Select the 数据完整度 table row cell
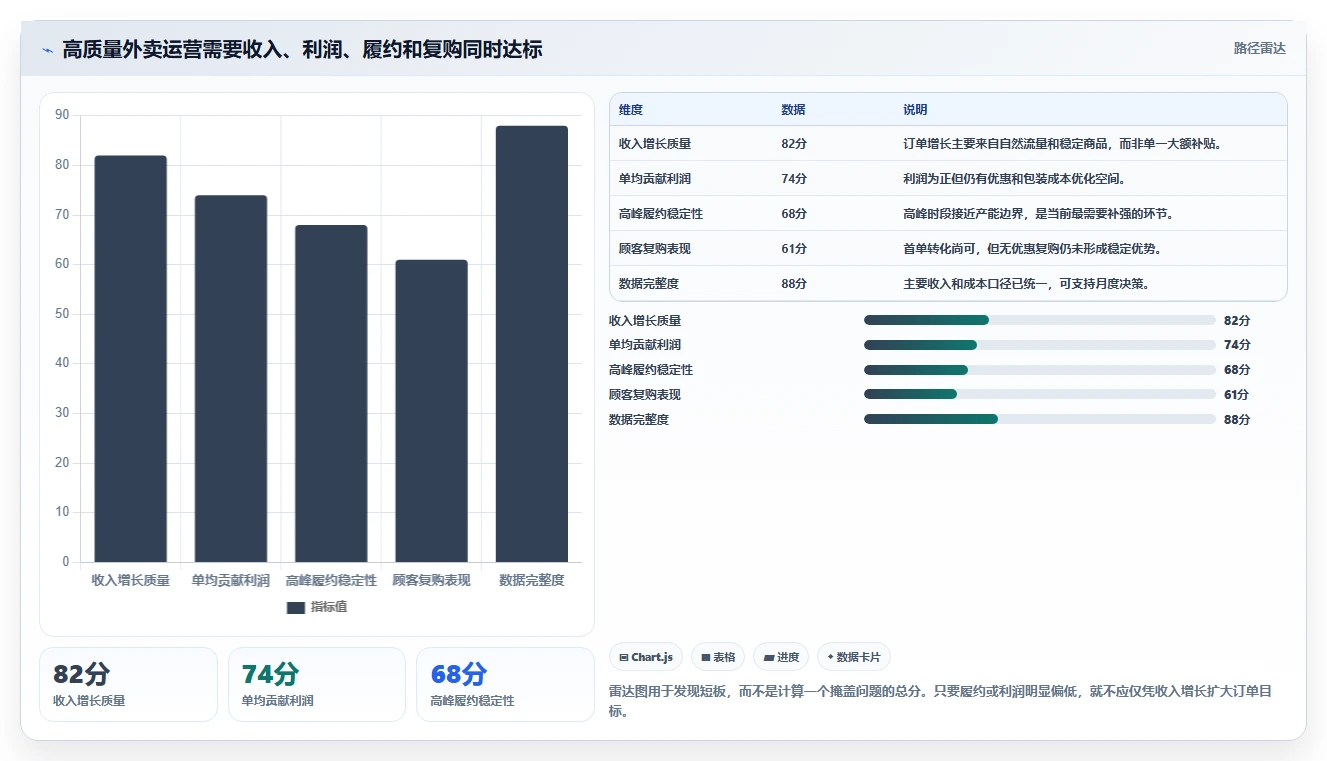Image resolution: width=1327 pixels, height=761 pixels. [649, 284]
